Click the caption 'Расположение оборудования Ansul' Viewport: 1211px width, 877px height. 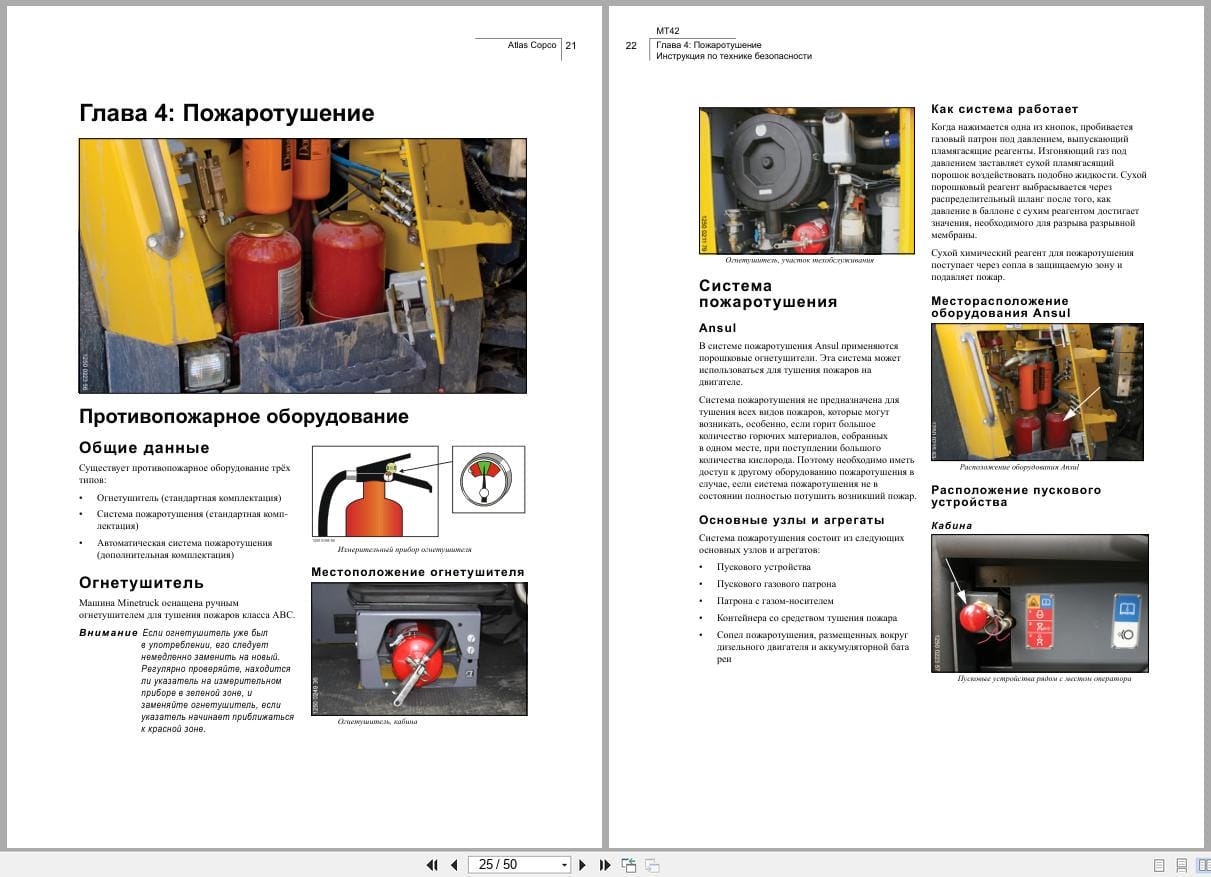(x=1019, y=467)
